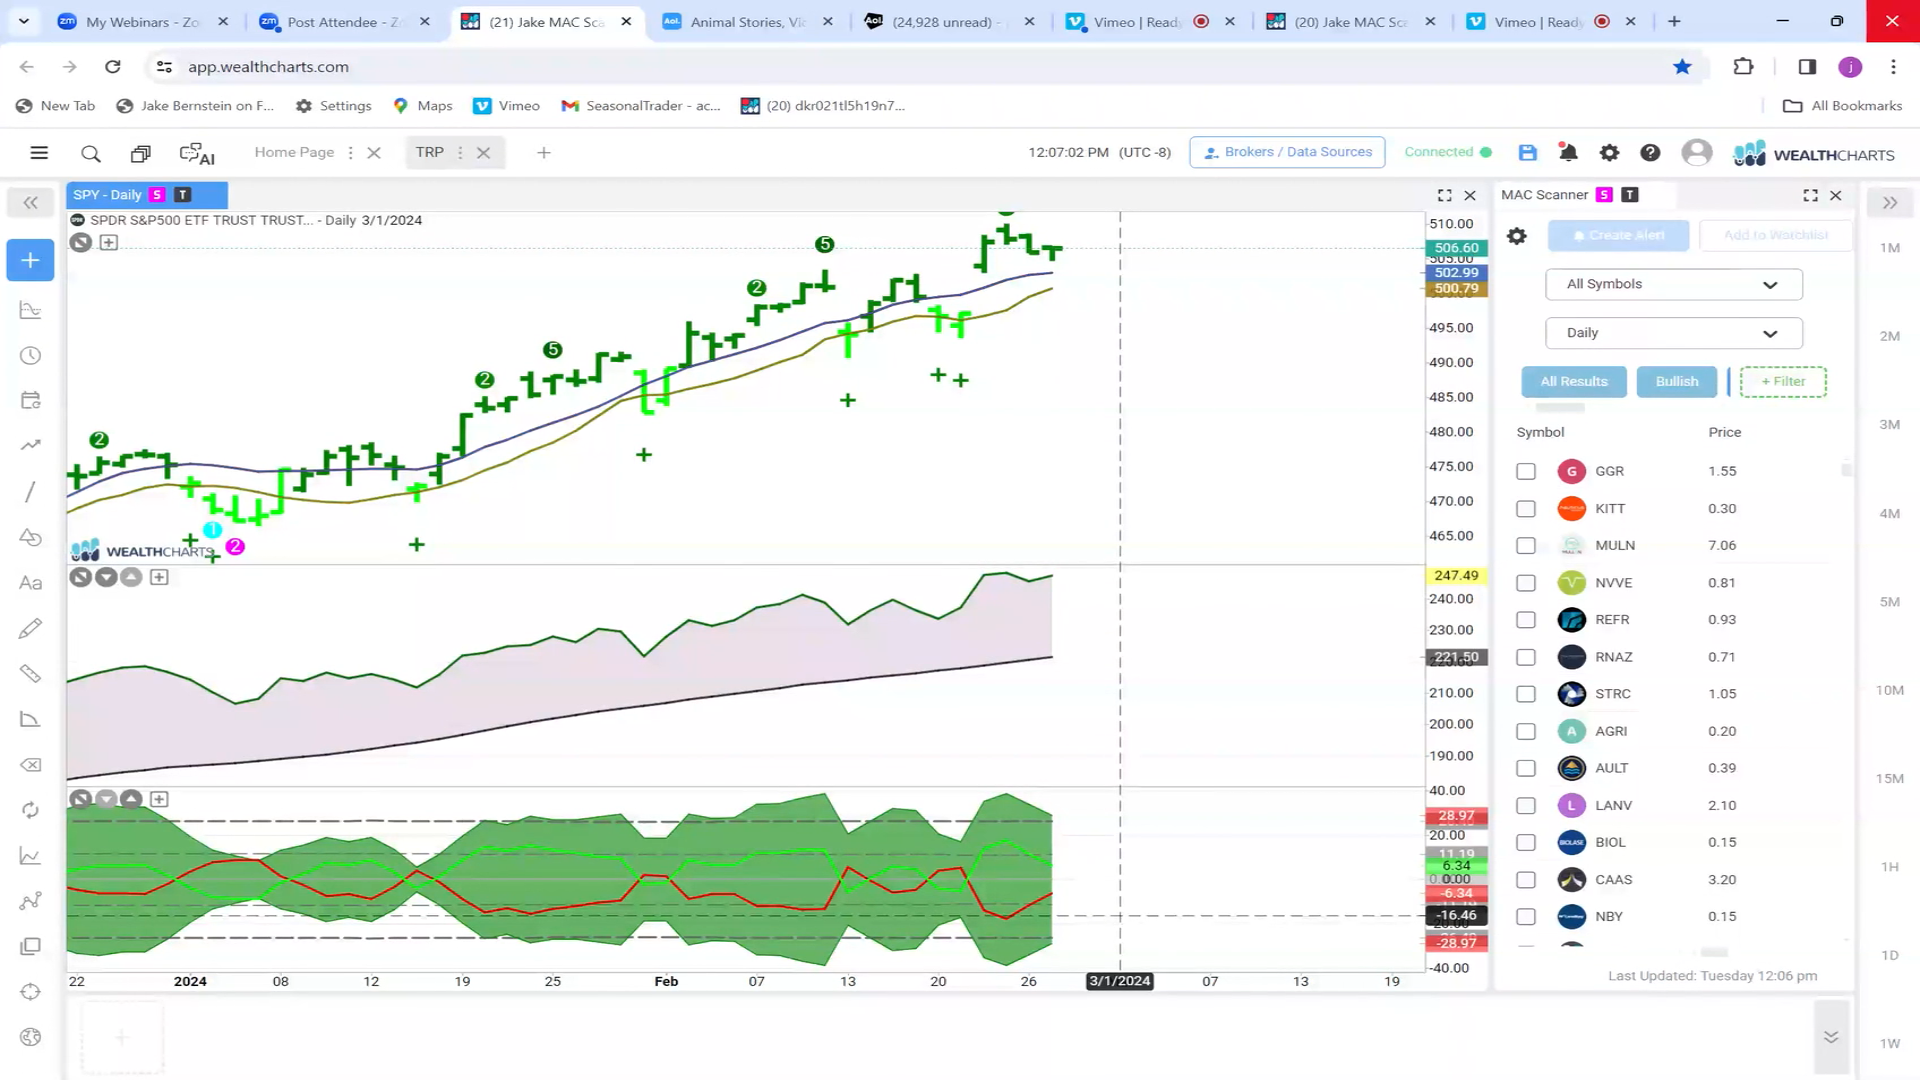Open the symbol search magnifier
Viewport: 1920px width, 1080px height.
coord(90,153)
